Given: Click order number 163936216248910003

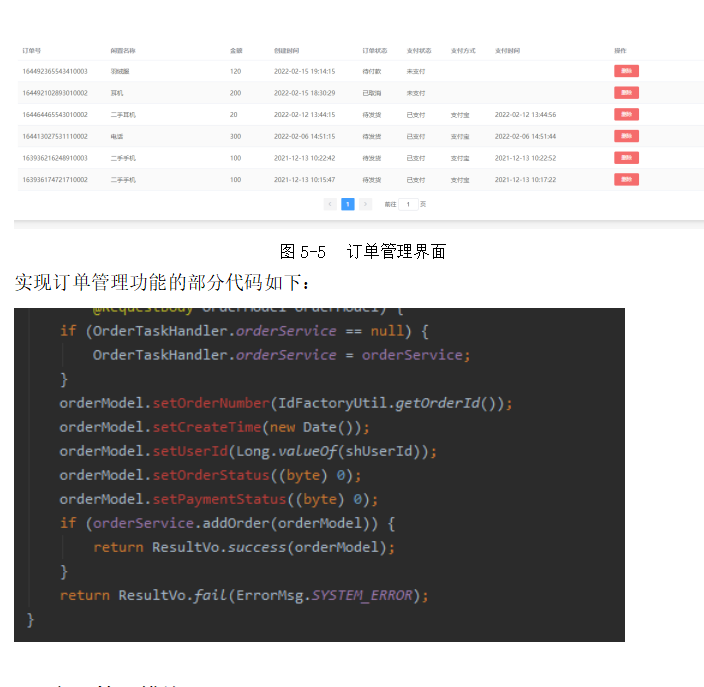Looking at the screenshot, I should 55,158.
